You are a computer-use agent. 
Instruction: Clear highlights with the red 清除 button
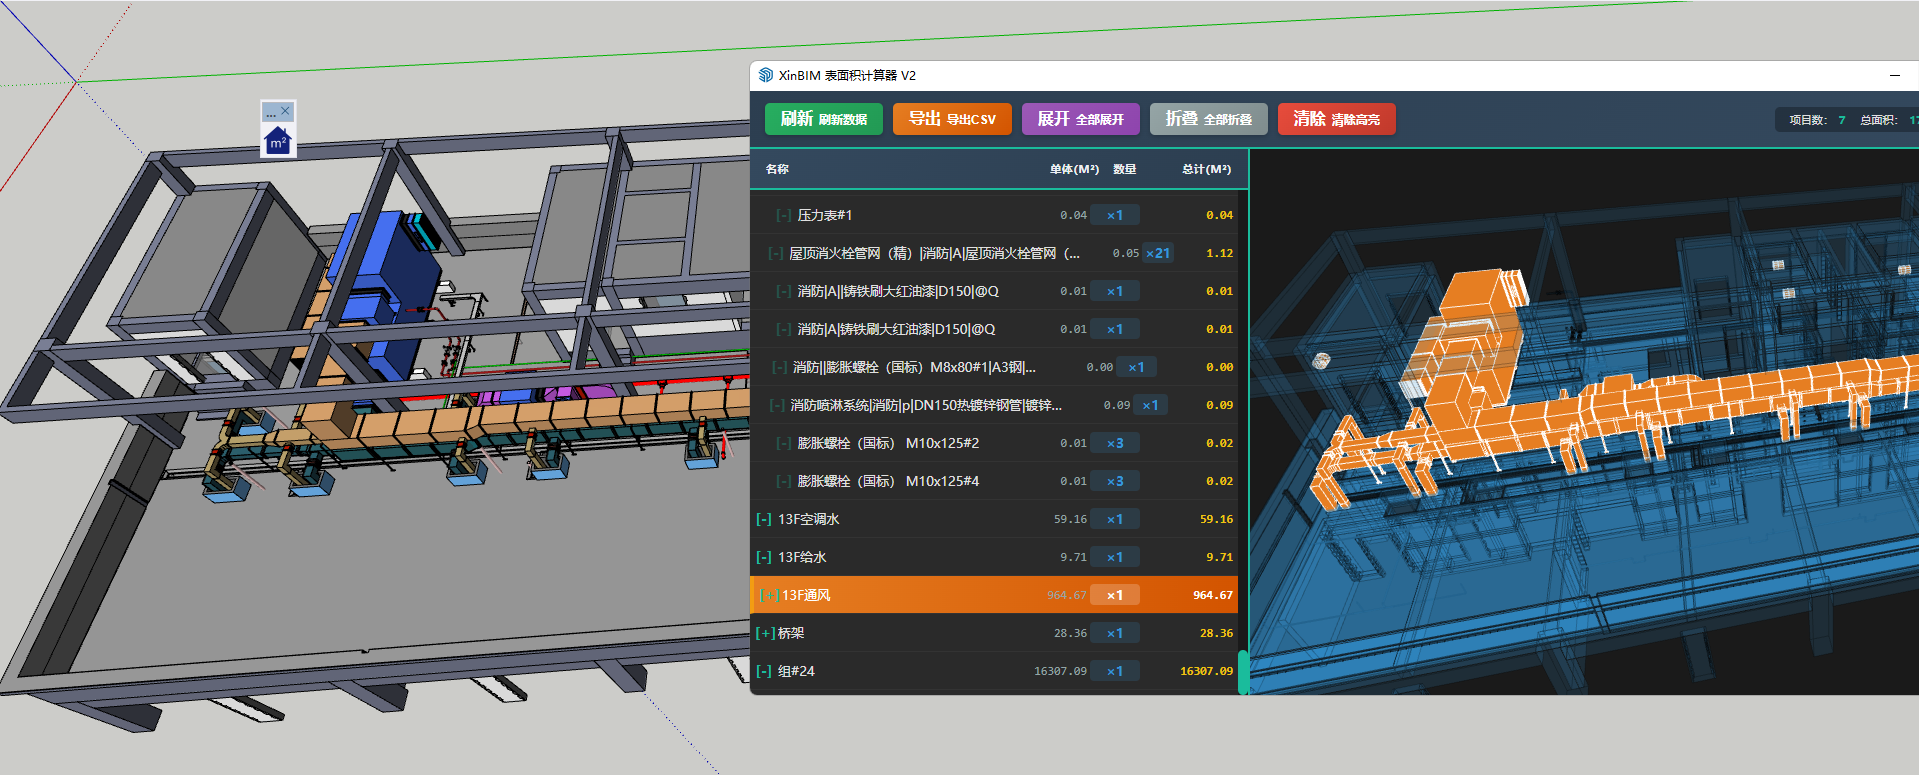(1336, 119)
